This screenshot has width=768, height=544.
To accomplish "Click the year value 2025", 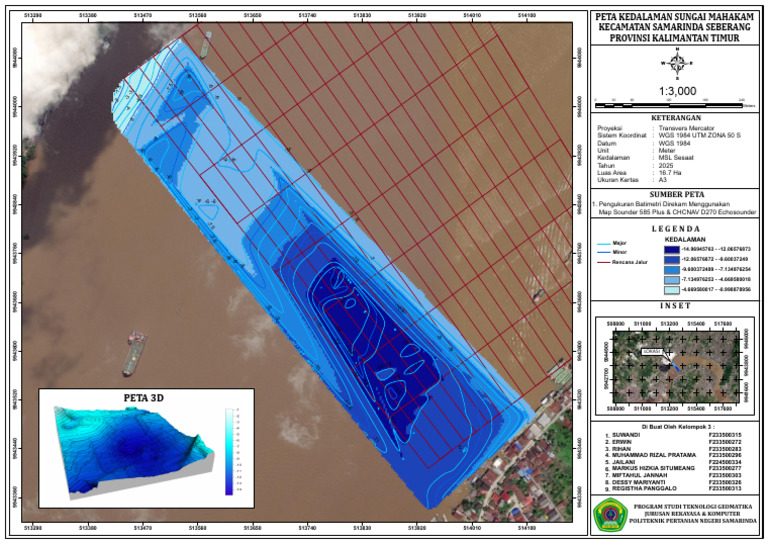I will tap(666, 166).
